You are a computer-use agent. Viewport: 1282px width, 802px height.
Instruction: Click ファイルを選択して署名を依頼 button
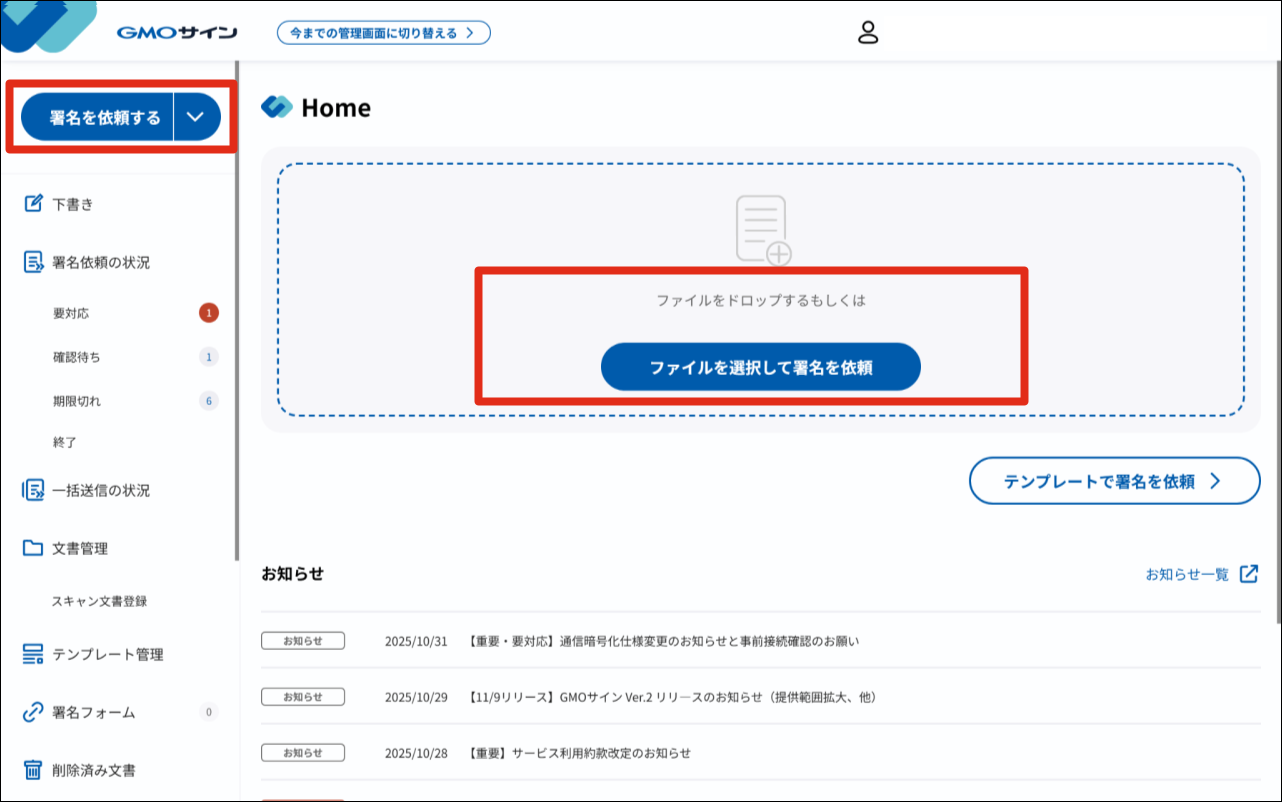761,367
